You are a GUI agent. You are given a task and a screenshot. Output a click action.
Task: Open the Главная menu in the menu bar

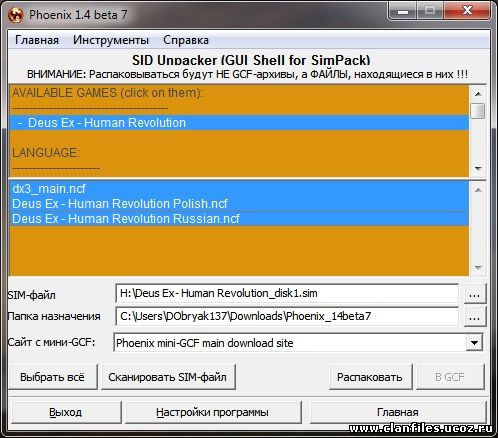point(37,40)
